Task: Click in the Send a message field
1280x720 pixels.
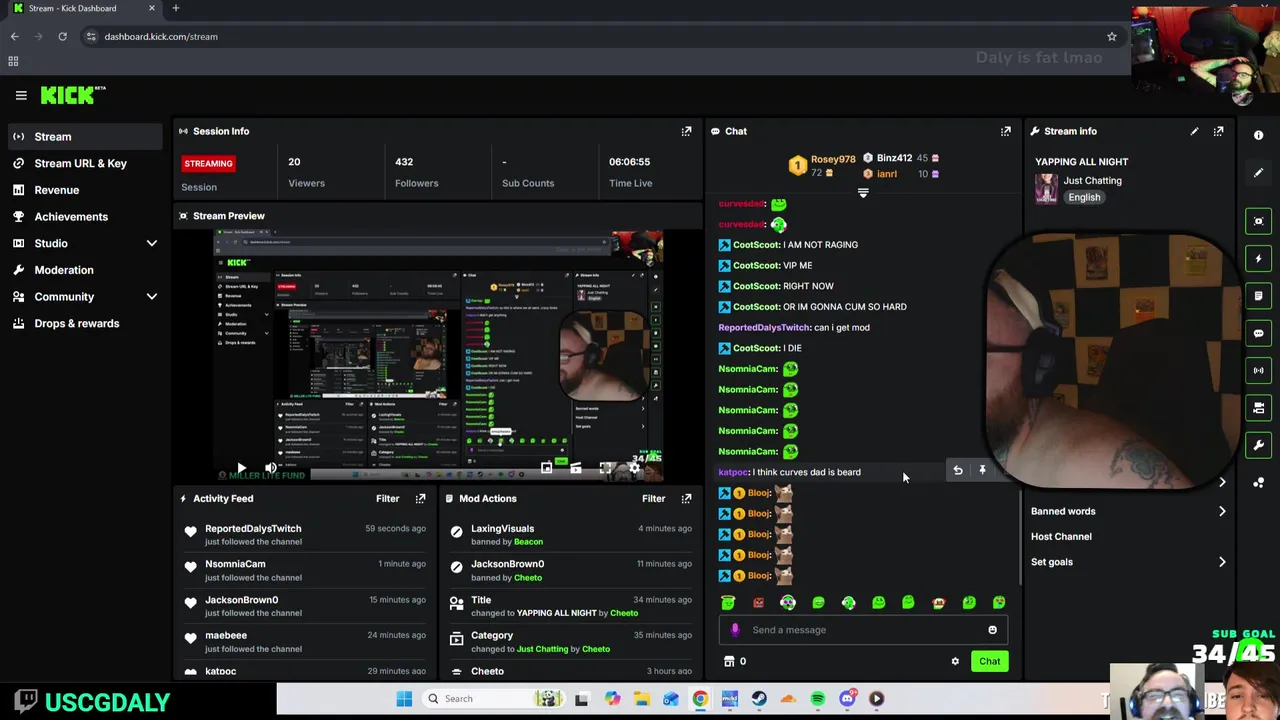Action: 865,630
